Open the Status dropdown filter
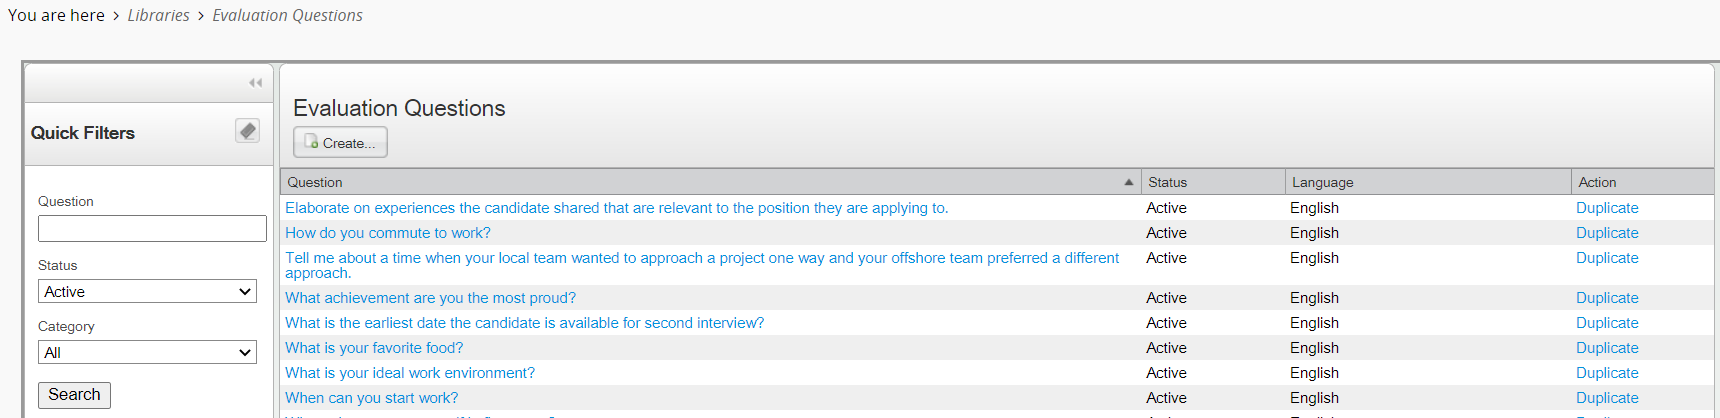1720x418 pixels. pos(147,291)
